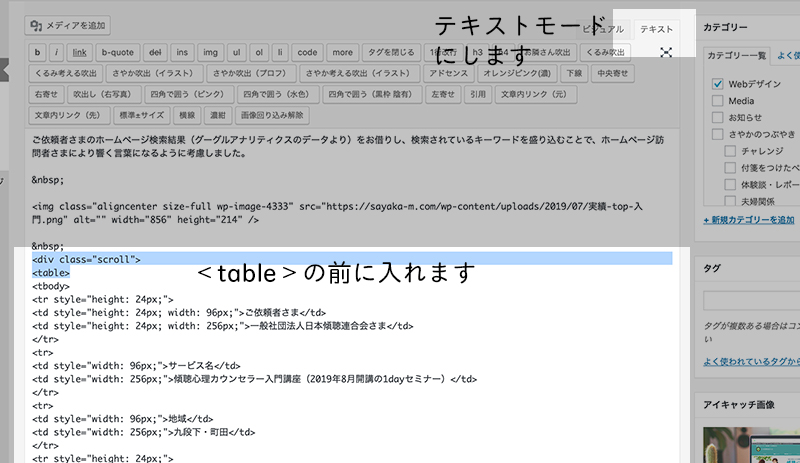Click the ins quicktag button
800x463 pixels.
pyautogui.click(x=182, y=52)
